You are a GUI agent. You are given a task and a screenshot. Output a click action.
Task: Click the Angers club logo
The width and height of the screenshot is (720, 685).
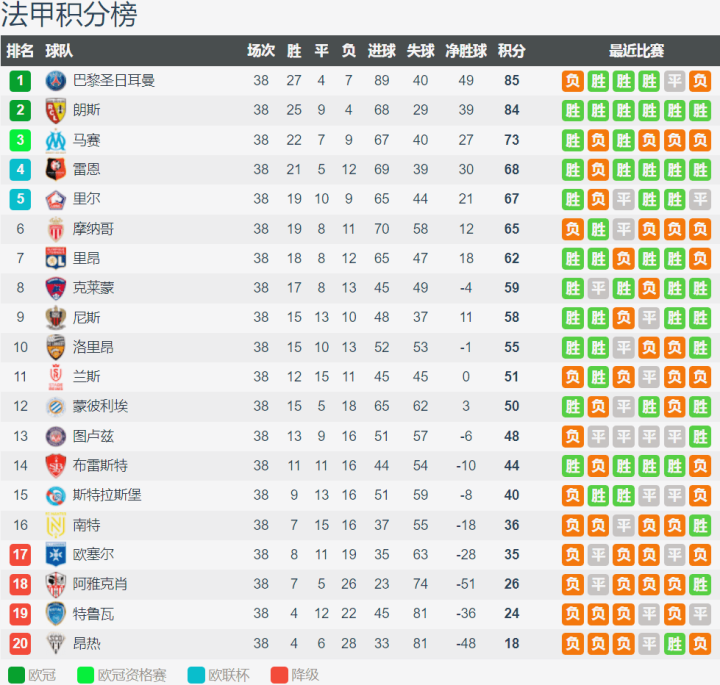(x=55, y=643)
